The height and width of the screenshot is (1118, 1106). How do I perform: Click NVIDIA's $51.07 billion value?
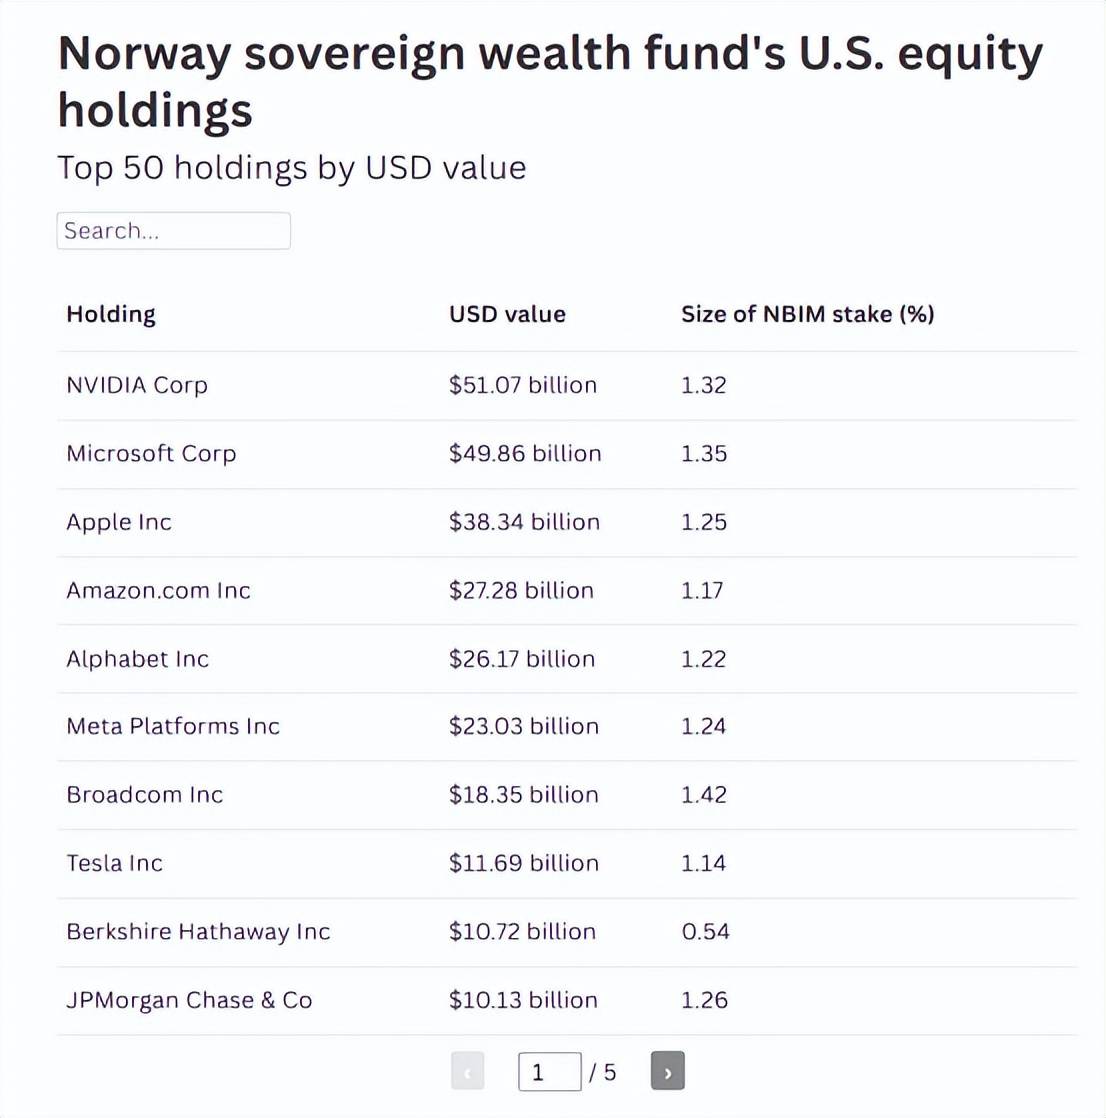pos(522,385)
